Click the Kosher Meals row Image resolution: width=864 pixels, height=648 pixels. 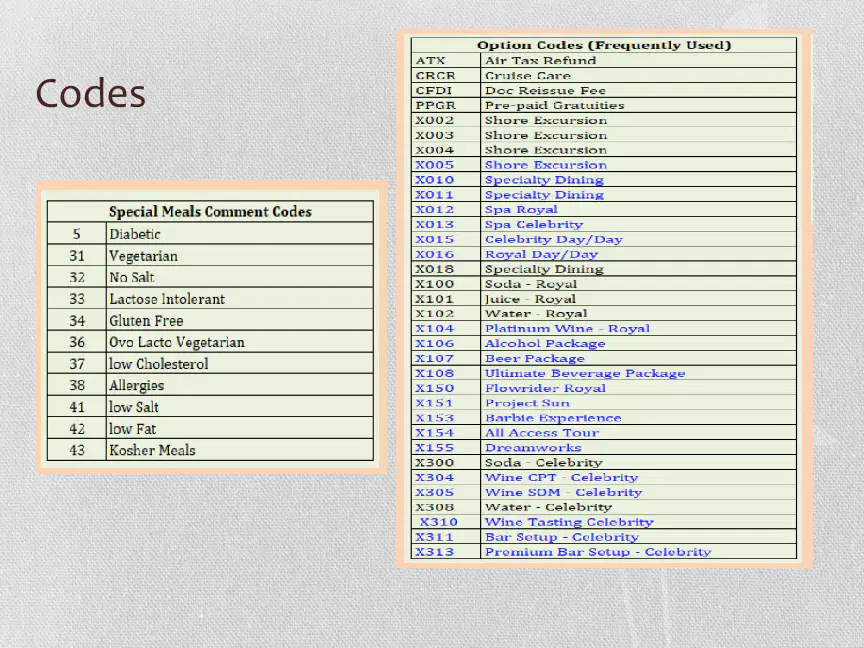(x=210, y=450)
